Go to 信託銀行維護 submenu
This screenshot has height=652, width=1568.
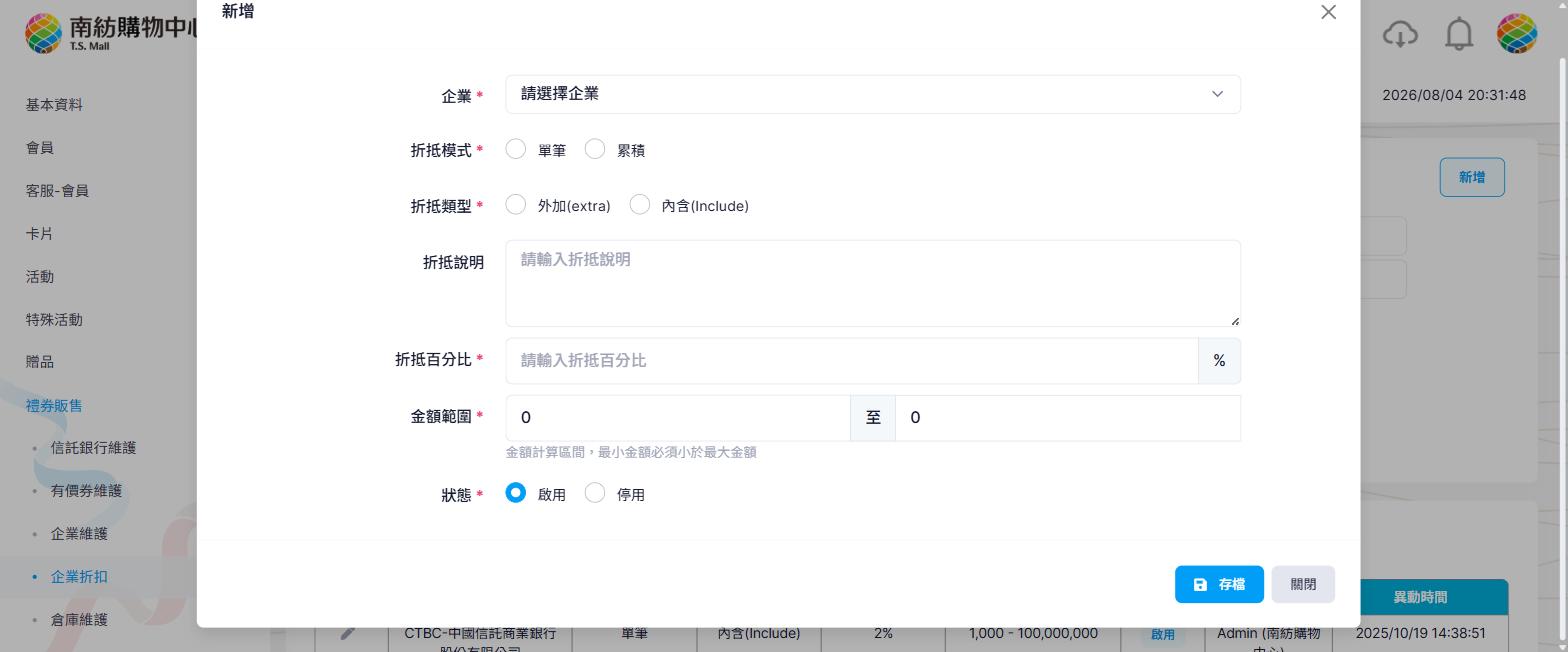(x=93, y=448)
